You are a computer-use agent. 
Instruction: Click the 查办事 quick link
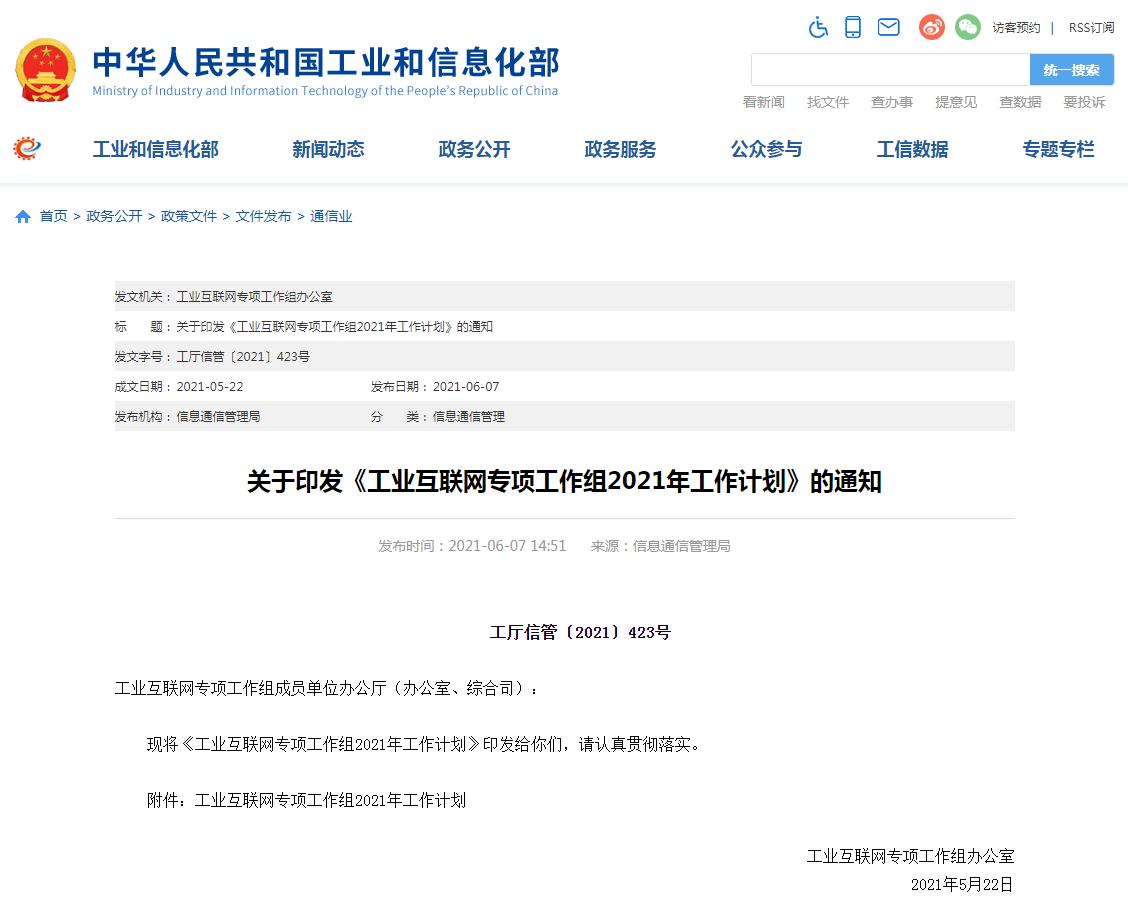point(891,102)
